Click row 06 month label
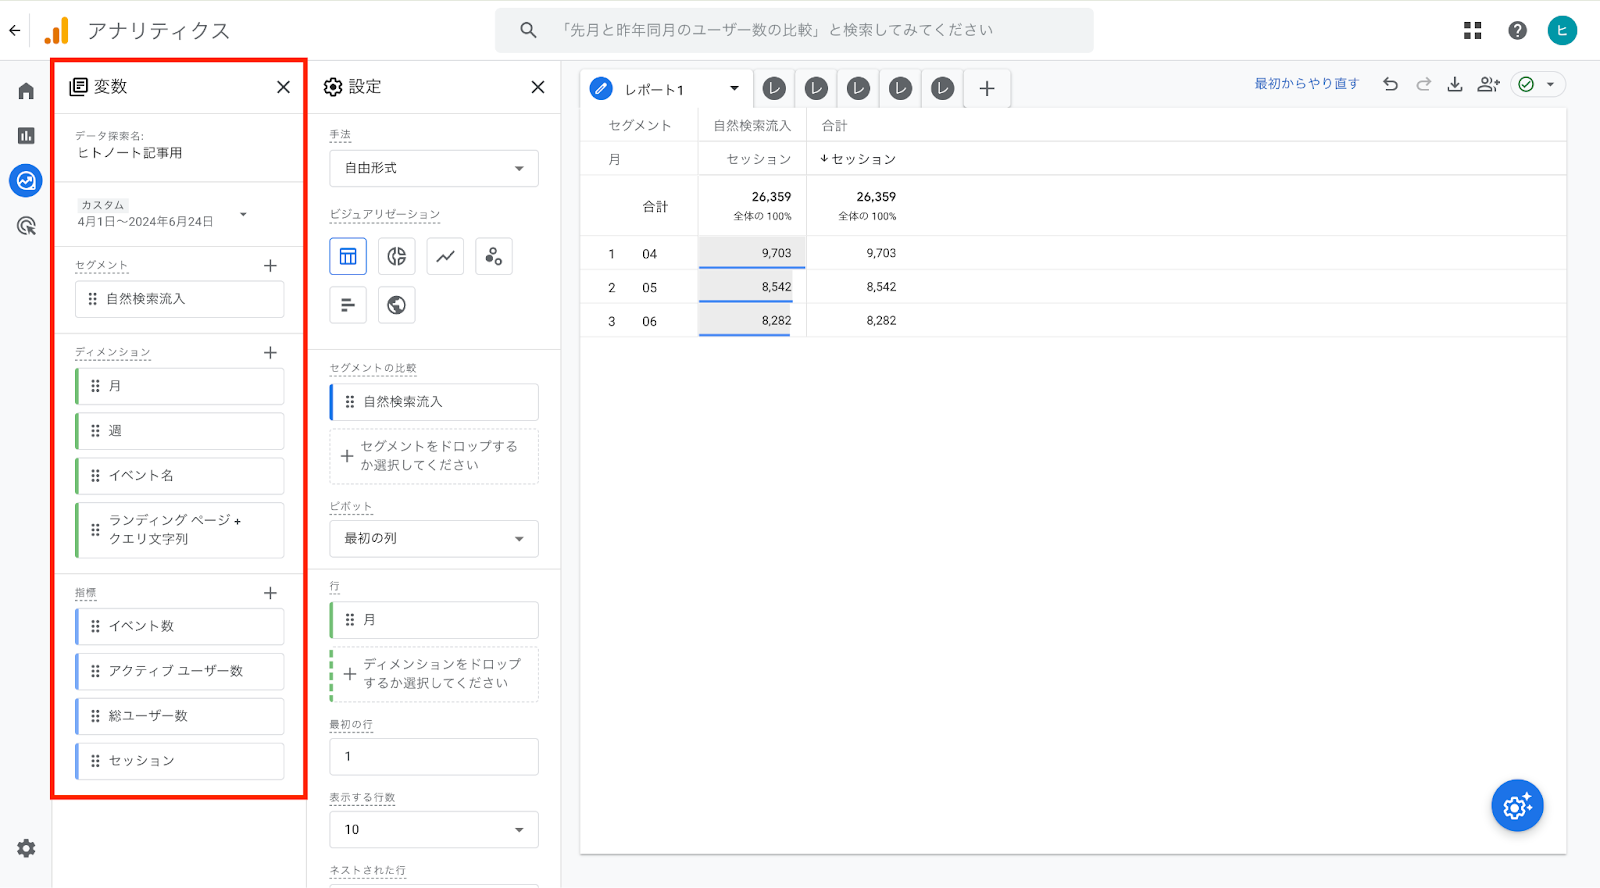Image resolution: width=1600 pixels, height=888 pixels. point(650,321)
